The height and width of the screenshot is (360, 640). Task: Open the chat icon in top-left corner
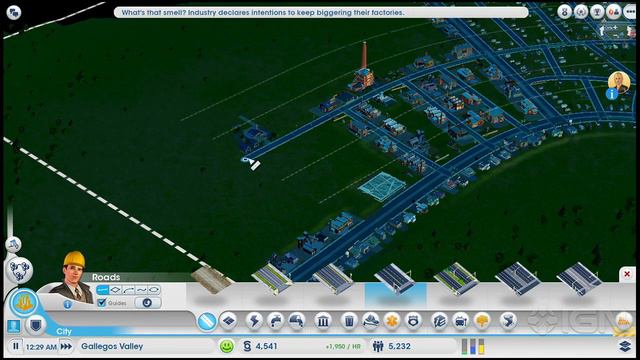[x=13, y=13]
